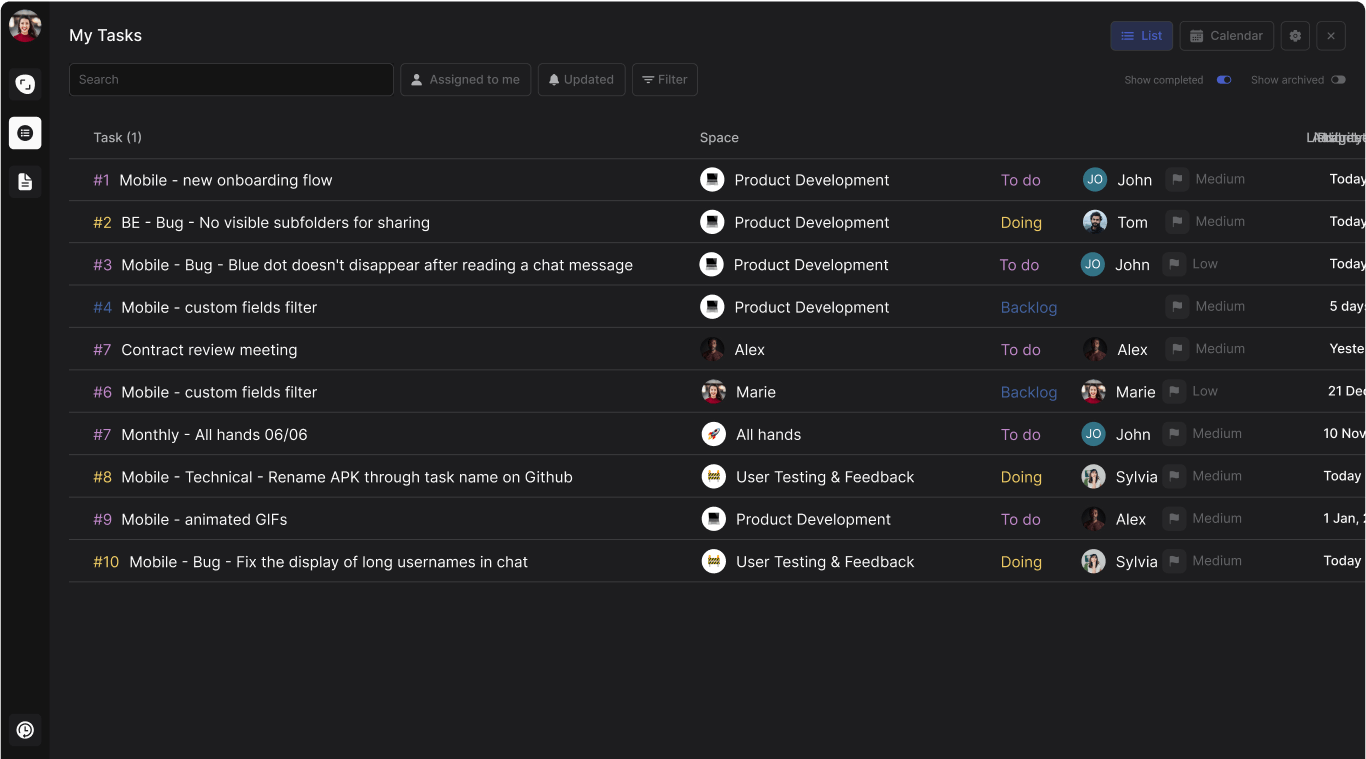Open the view settings gear icon
This screenshot has height=759, width=1366.
(1295, 35)
